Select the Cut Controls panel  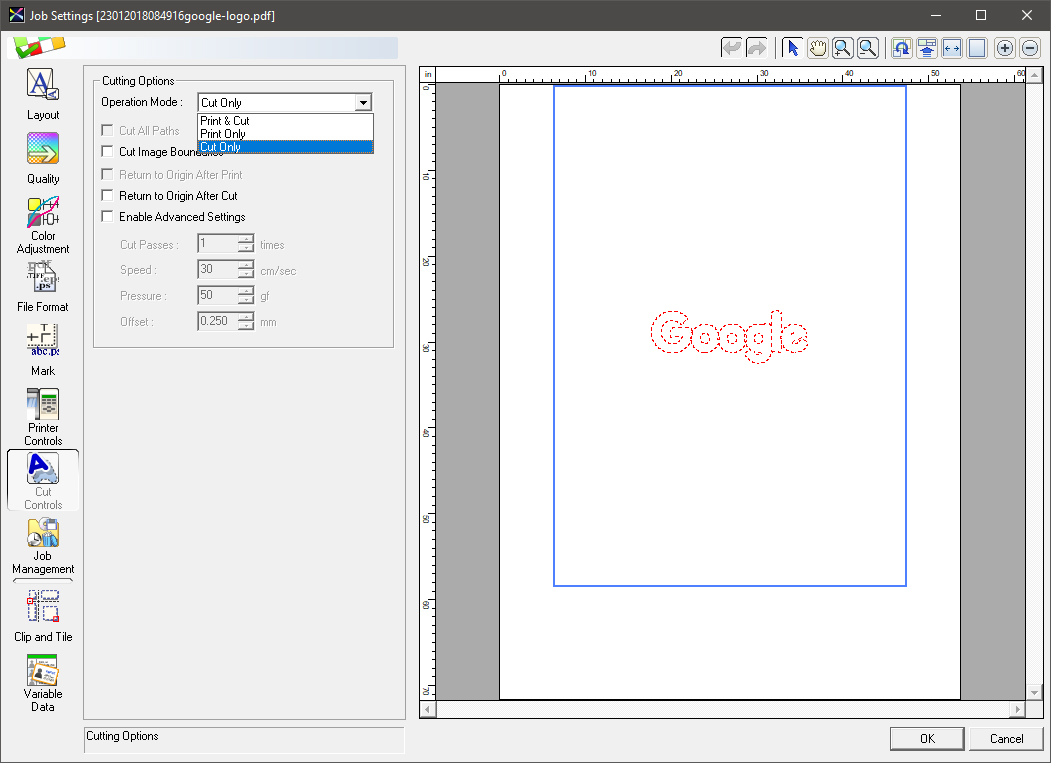click(43, 480)
